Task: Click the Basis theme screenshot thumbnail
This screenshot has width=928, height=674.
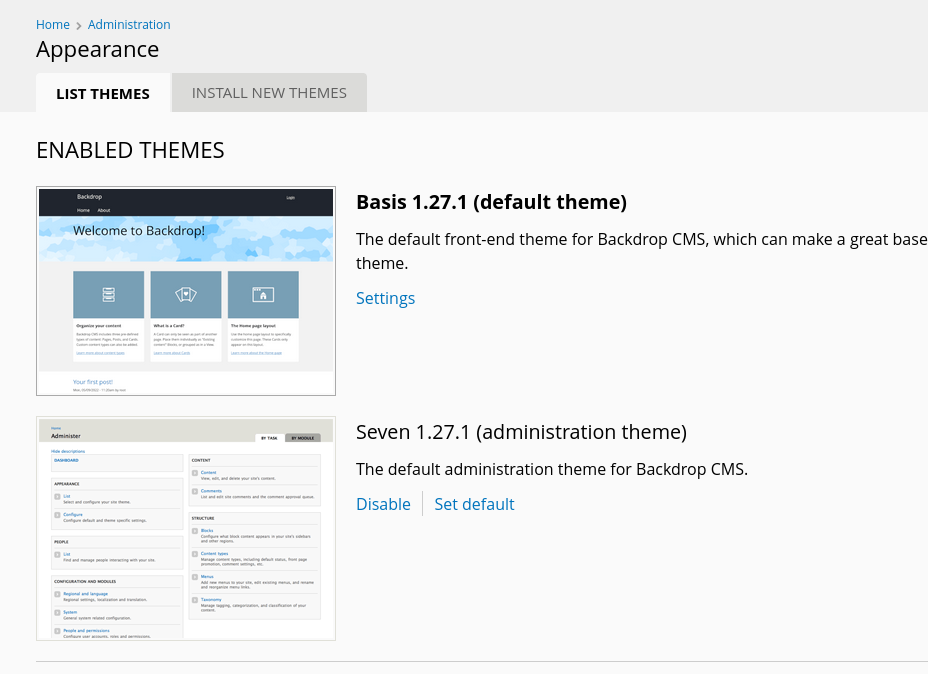Action: pyautogui.click(x=186, y=291)
